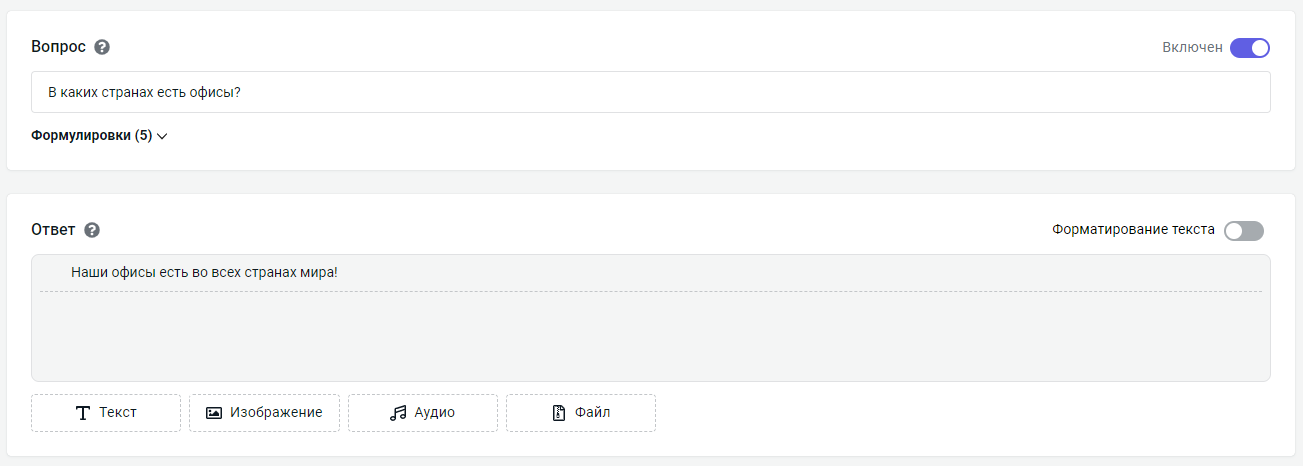Click the document icon for Файл
1303x466 pixels.
[x=559, y=413]
